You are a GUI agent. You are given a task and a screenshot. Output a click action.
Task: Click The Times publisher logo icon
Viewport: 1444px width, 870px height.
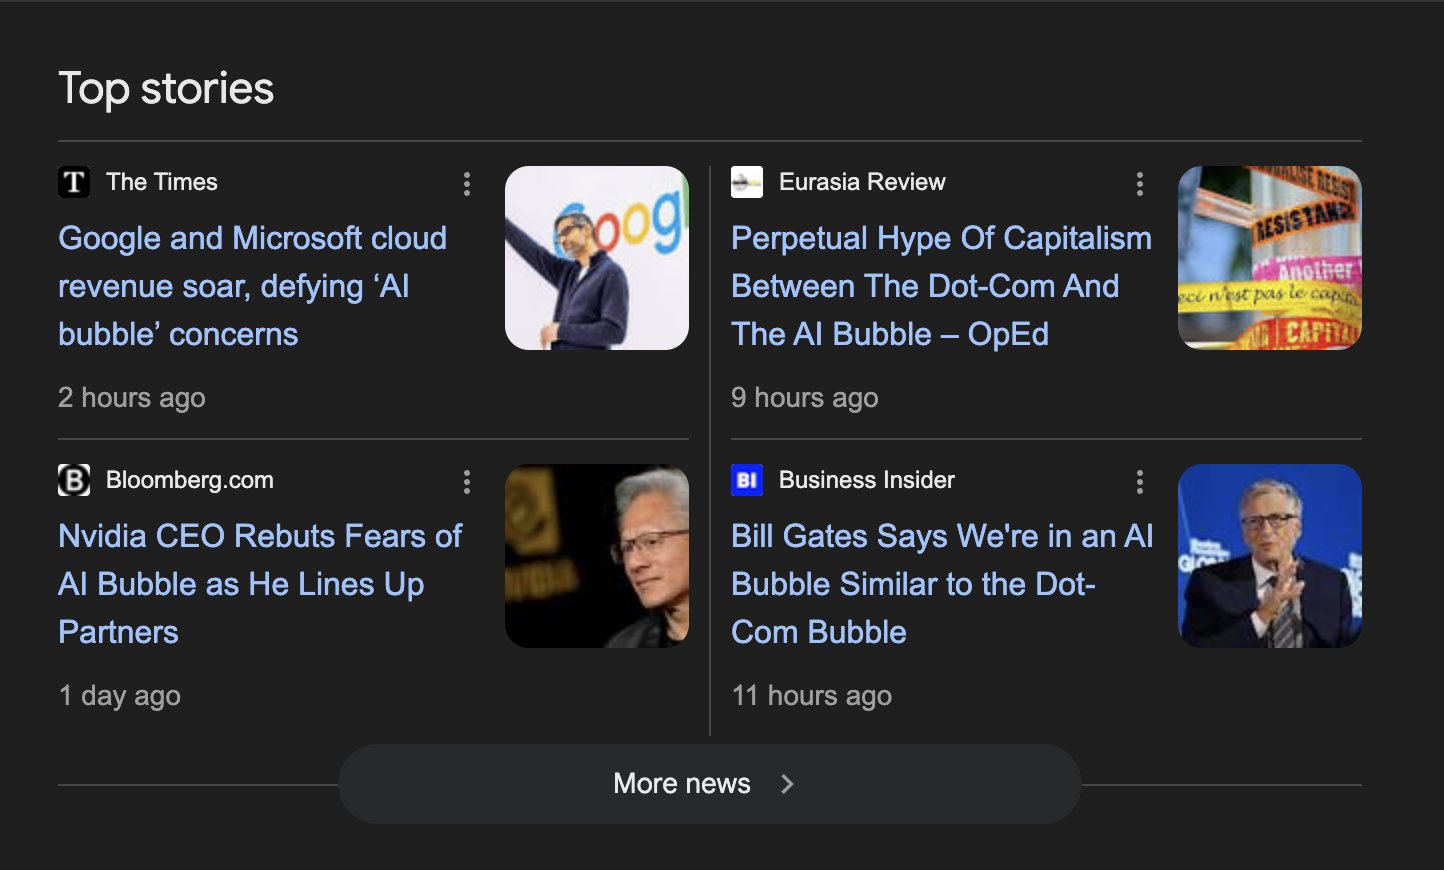click(74, 182)
